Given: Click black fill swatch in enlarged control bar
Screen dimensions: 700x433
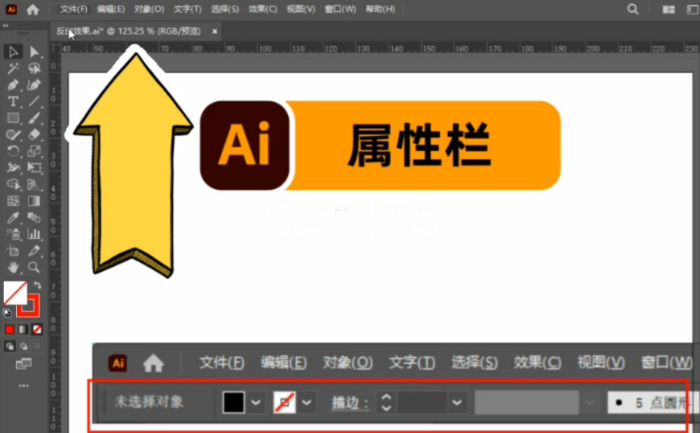Looking at the screenshot, I should click(233, 402).
